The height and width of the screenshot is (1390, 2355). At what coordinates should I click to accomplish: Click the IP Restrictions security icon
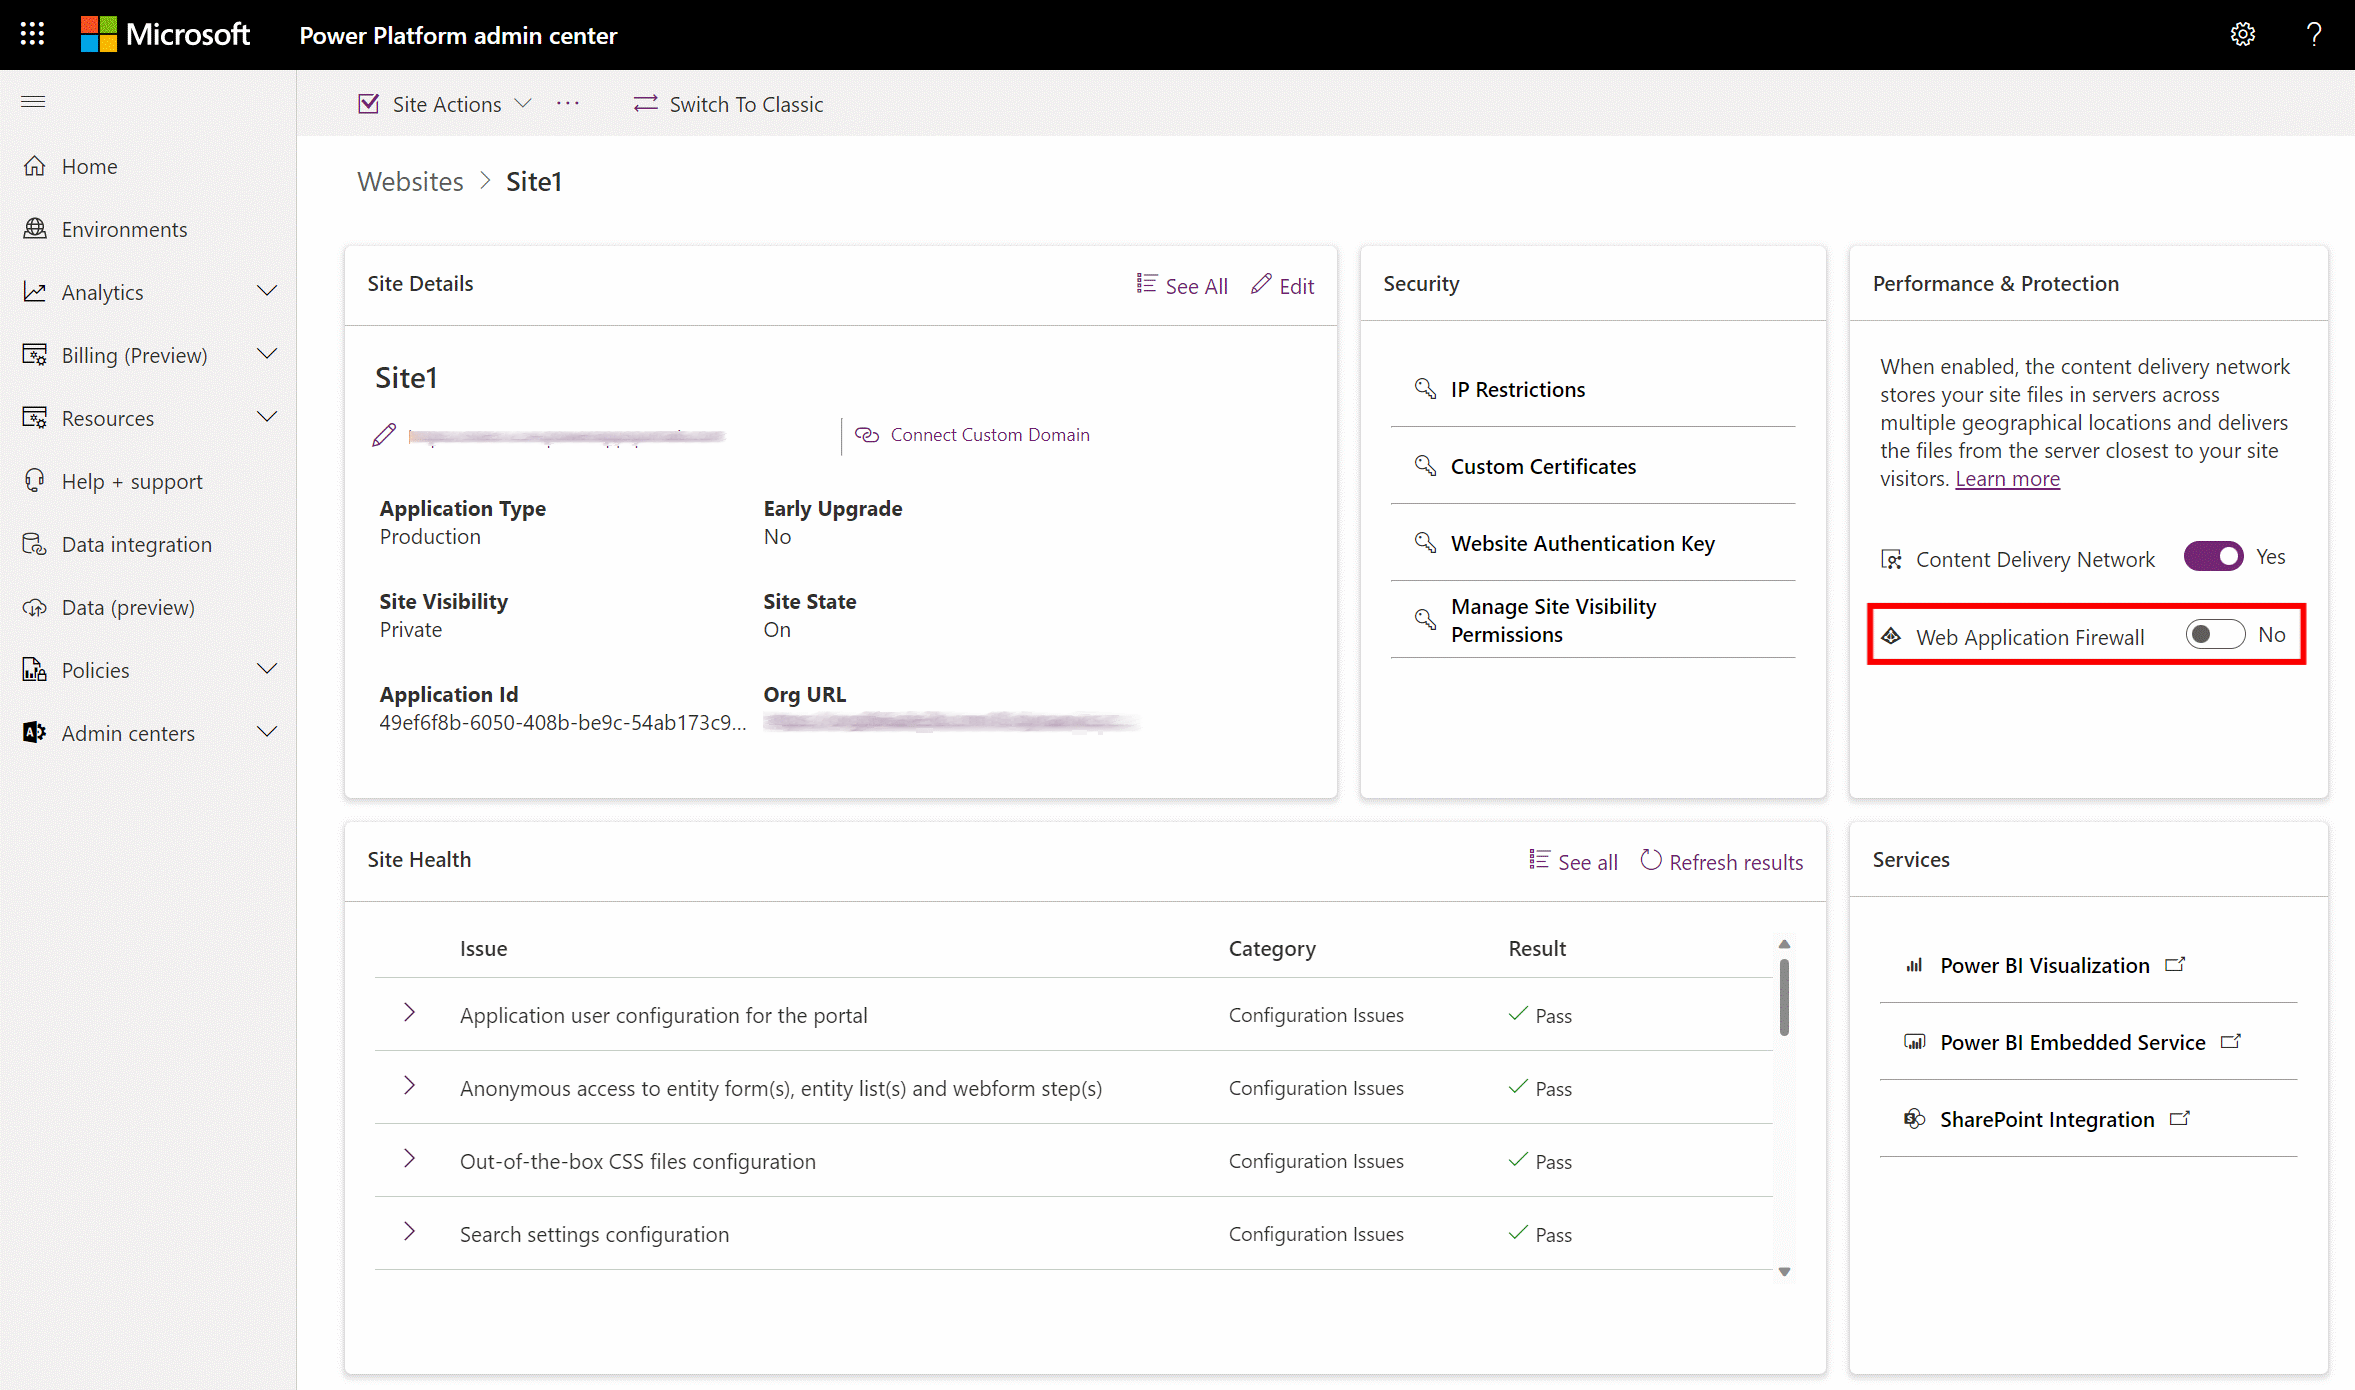tap(1424, 387)
